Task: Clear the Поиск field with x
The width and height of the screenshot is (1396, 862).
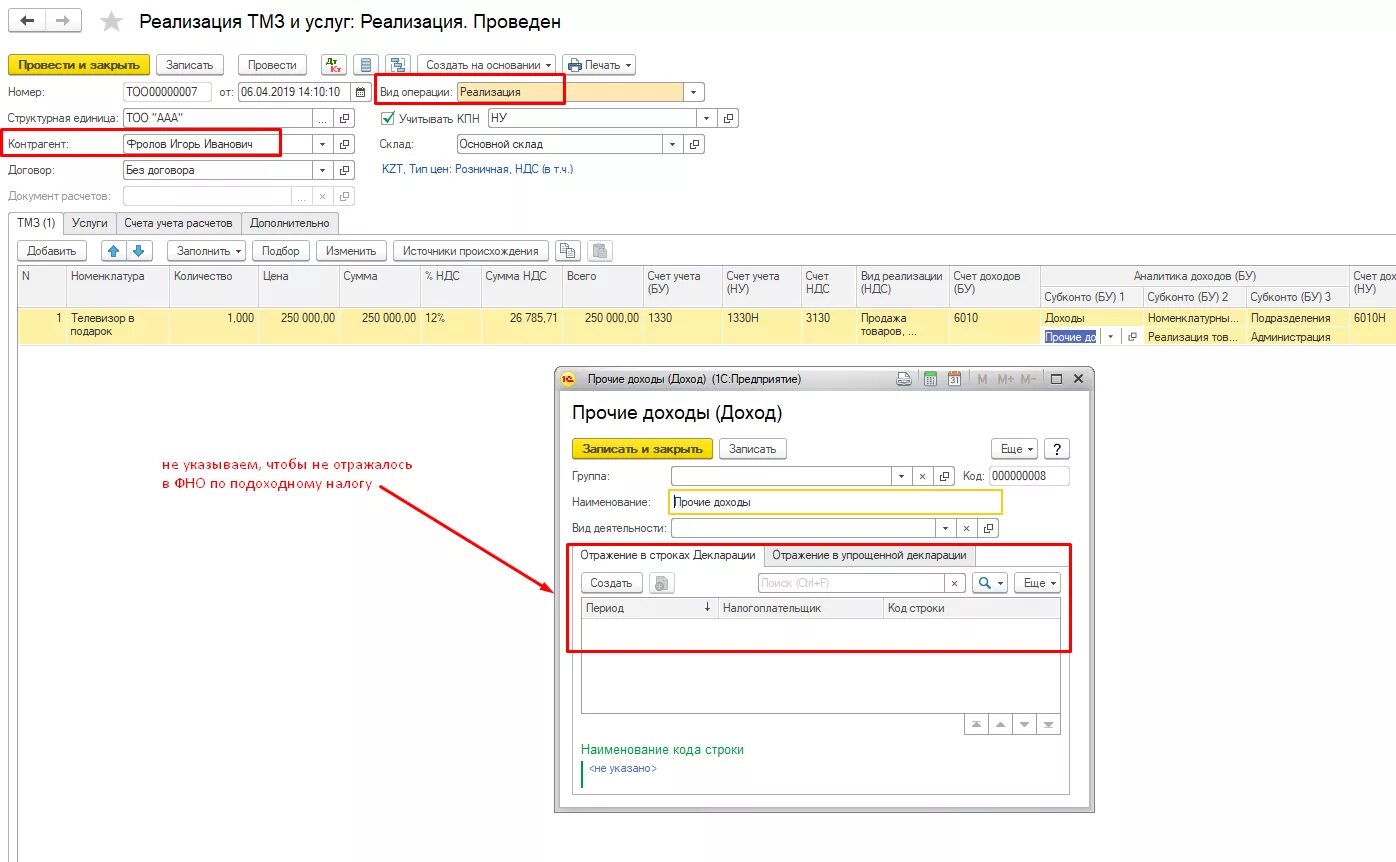Action: (x=955, y=583)
